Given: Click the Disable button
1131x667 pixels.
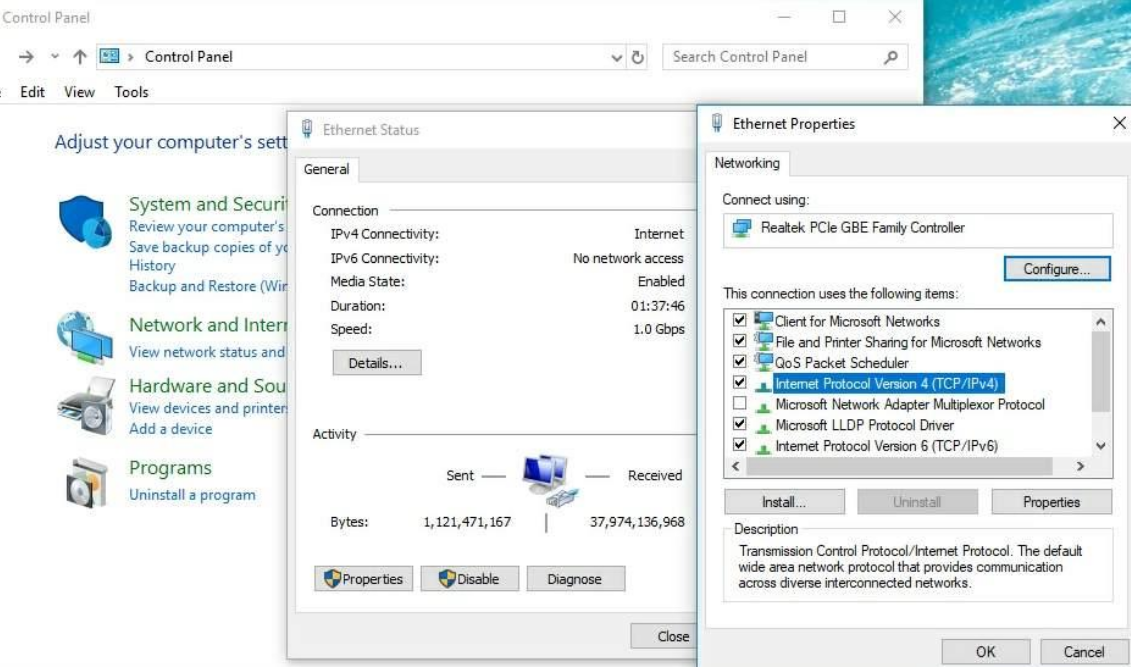Looking at the screenshot, I should [470, 579].
